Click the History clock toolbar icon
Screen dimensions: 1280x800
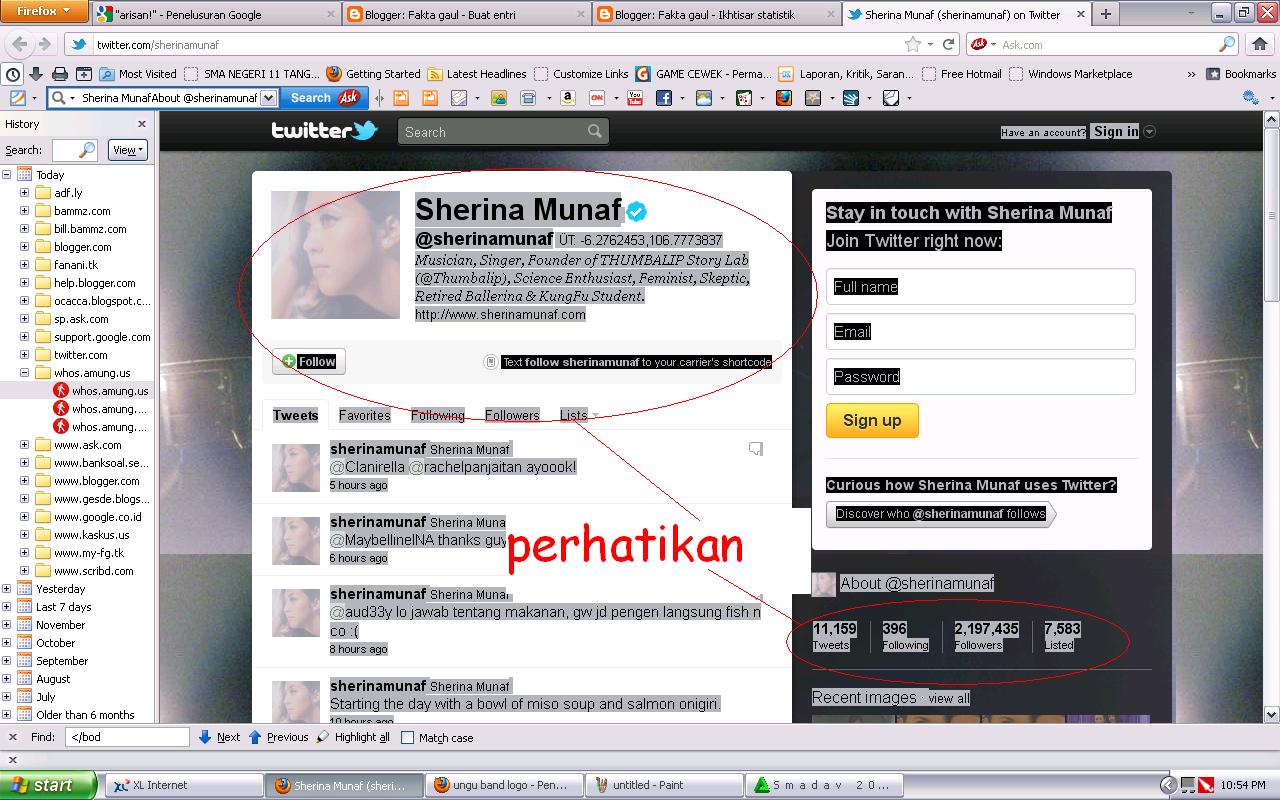coord(12,74)
